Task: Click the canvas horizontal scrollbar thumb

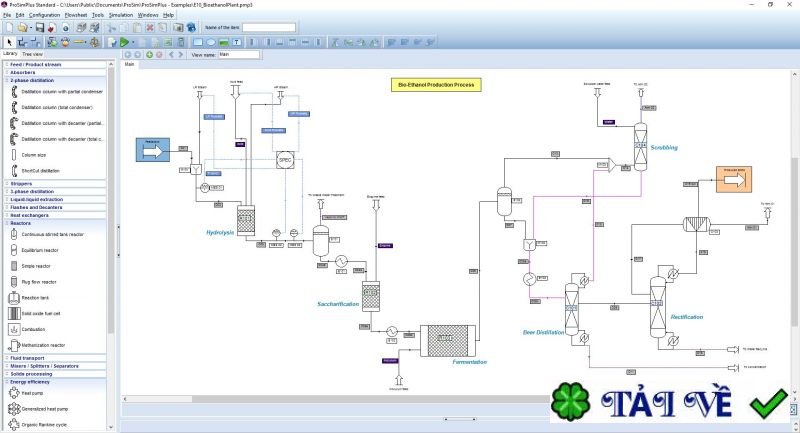Action: [x=160, y=399]
